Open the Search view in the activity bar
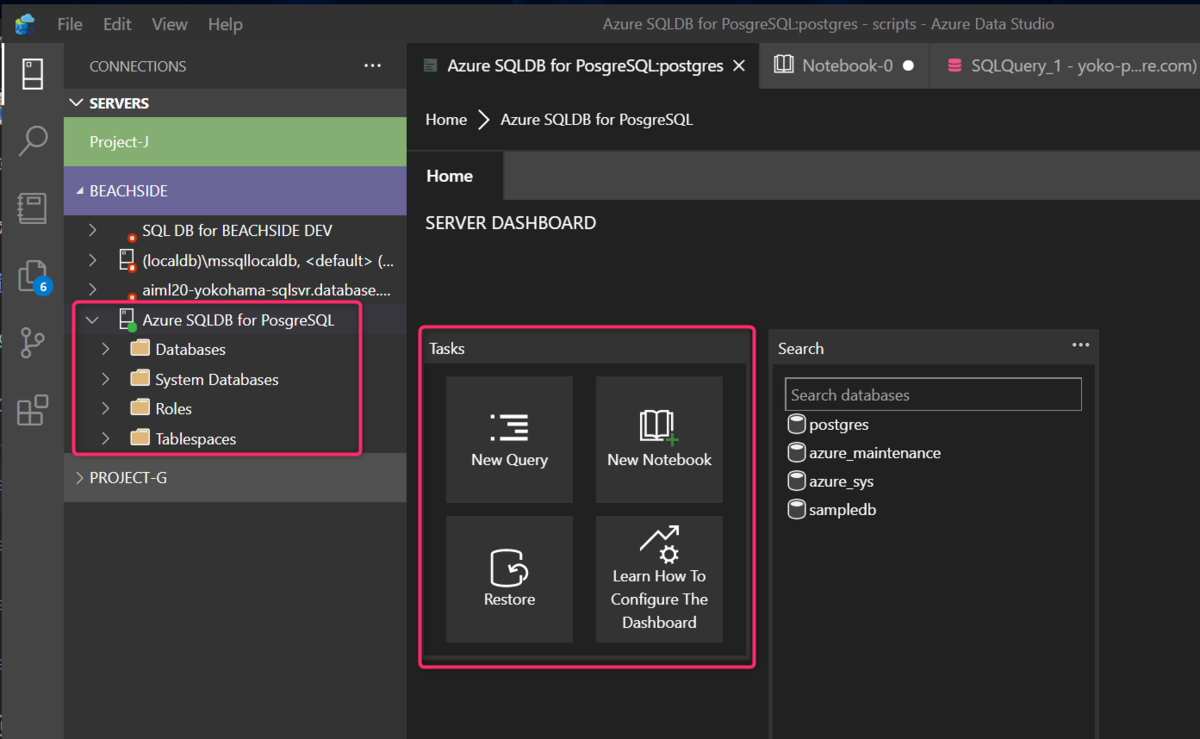 [x=32, y=141]
